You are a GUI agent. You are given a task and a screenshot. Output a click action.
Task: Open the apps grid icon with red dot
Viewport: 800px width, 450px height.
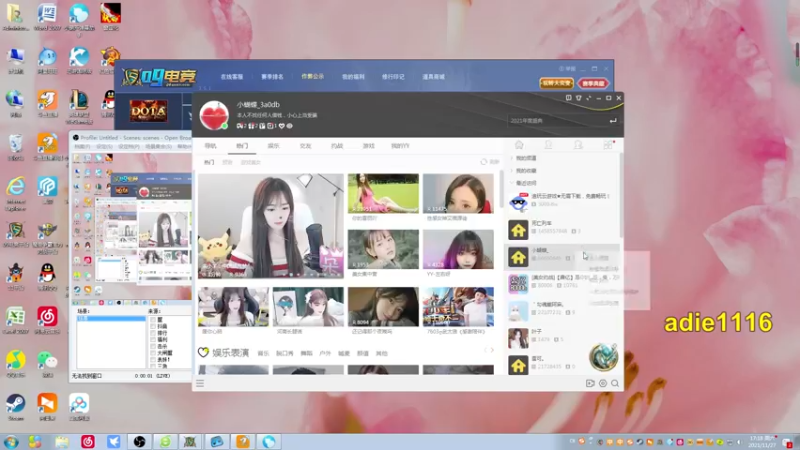click(608, 145)
